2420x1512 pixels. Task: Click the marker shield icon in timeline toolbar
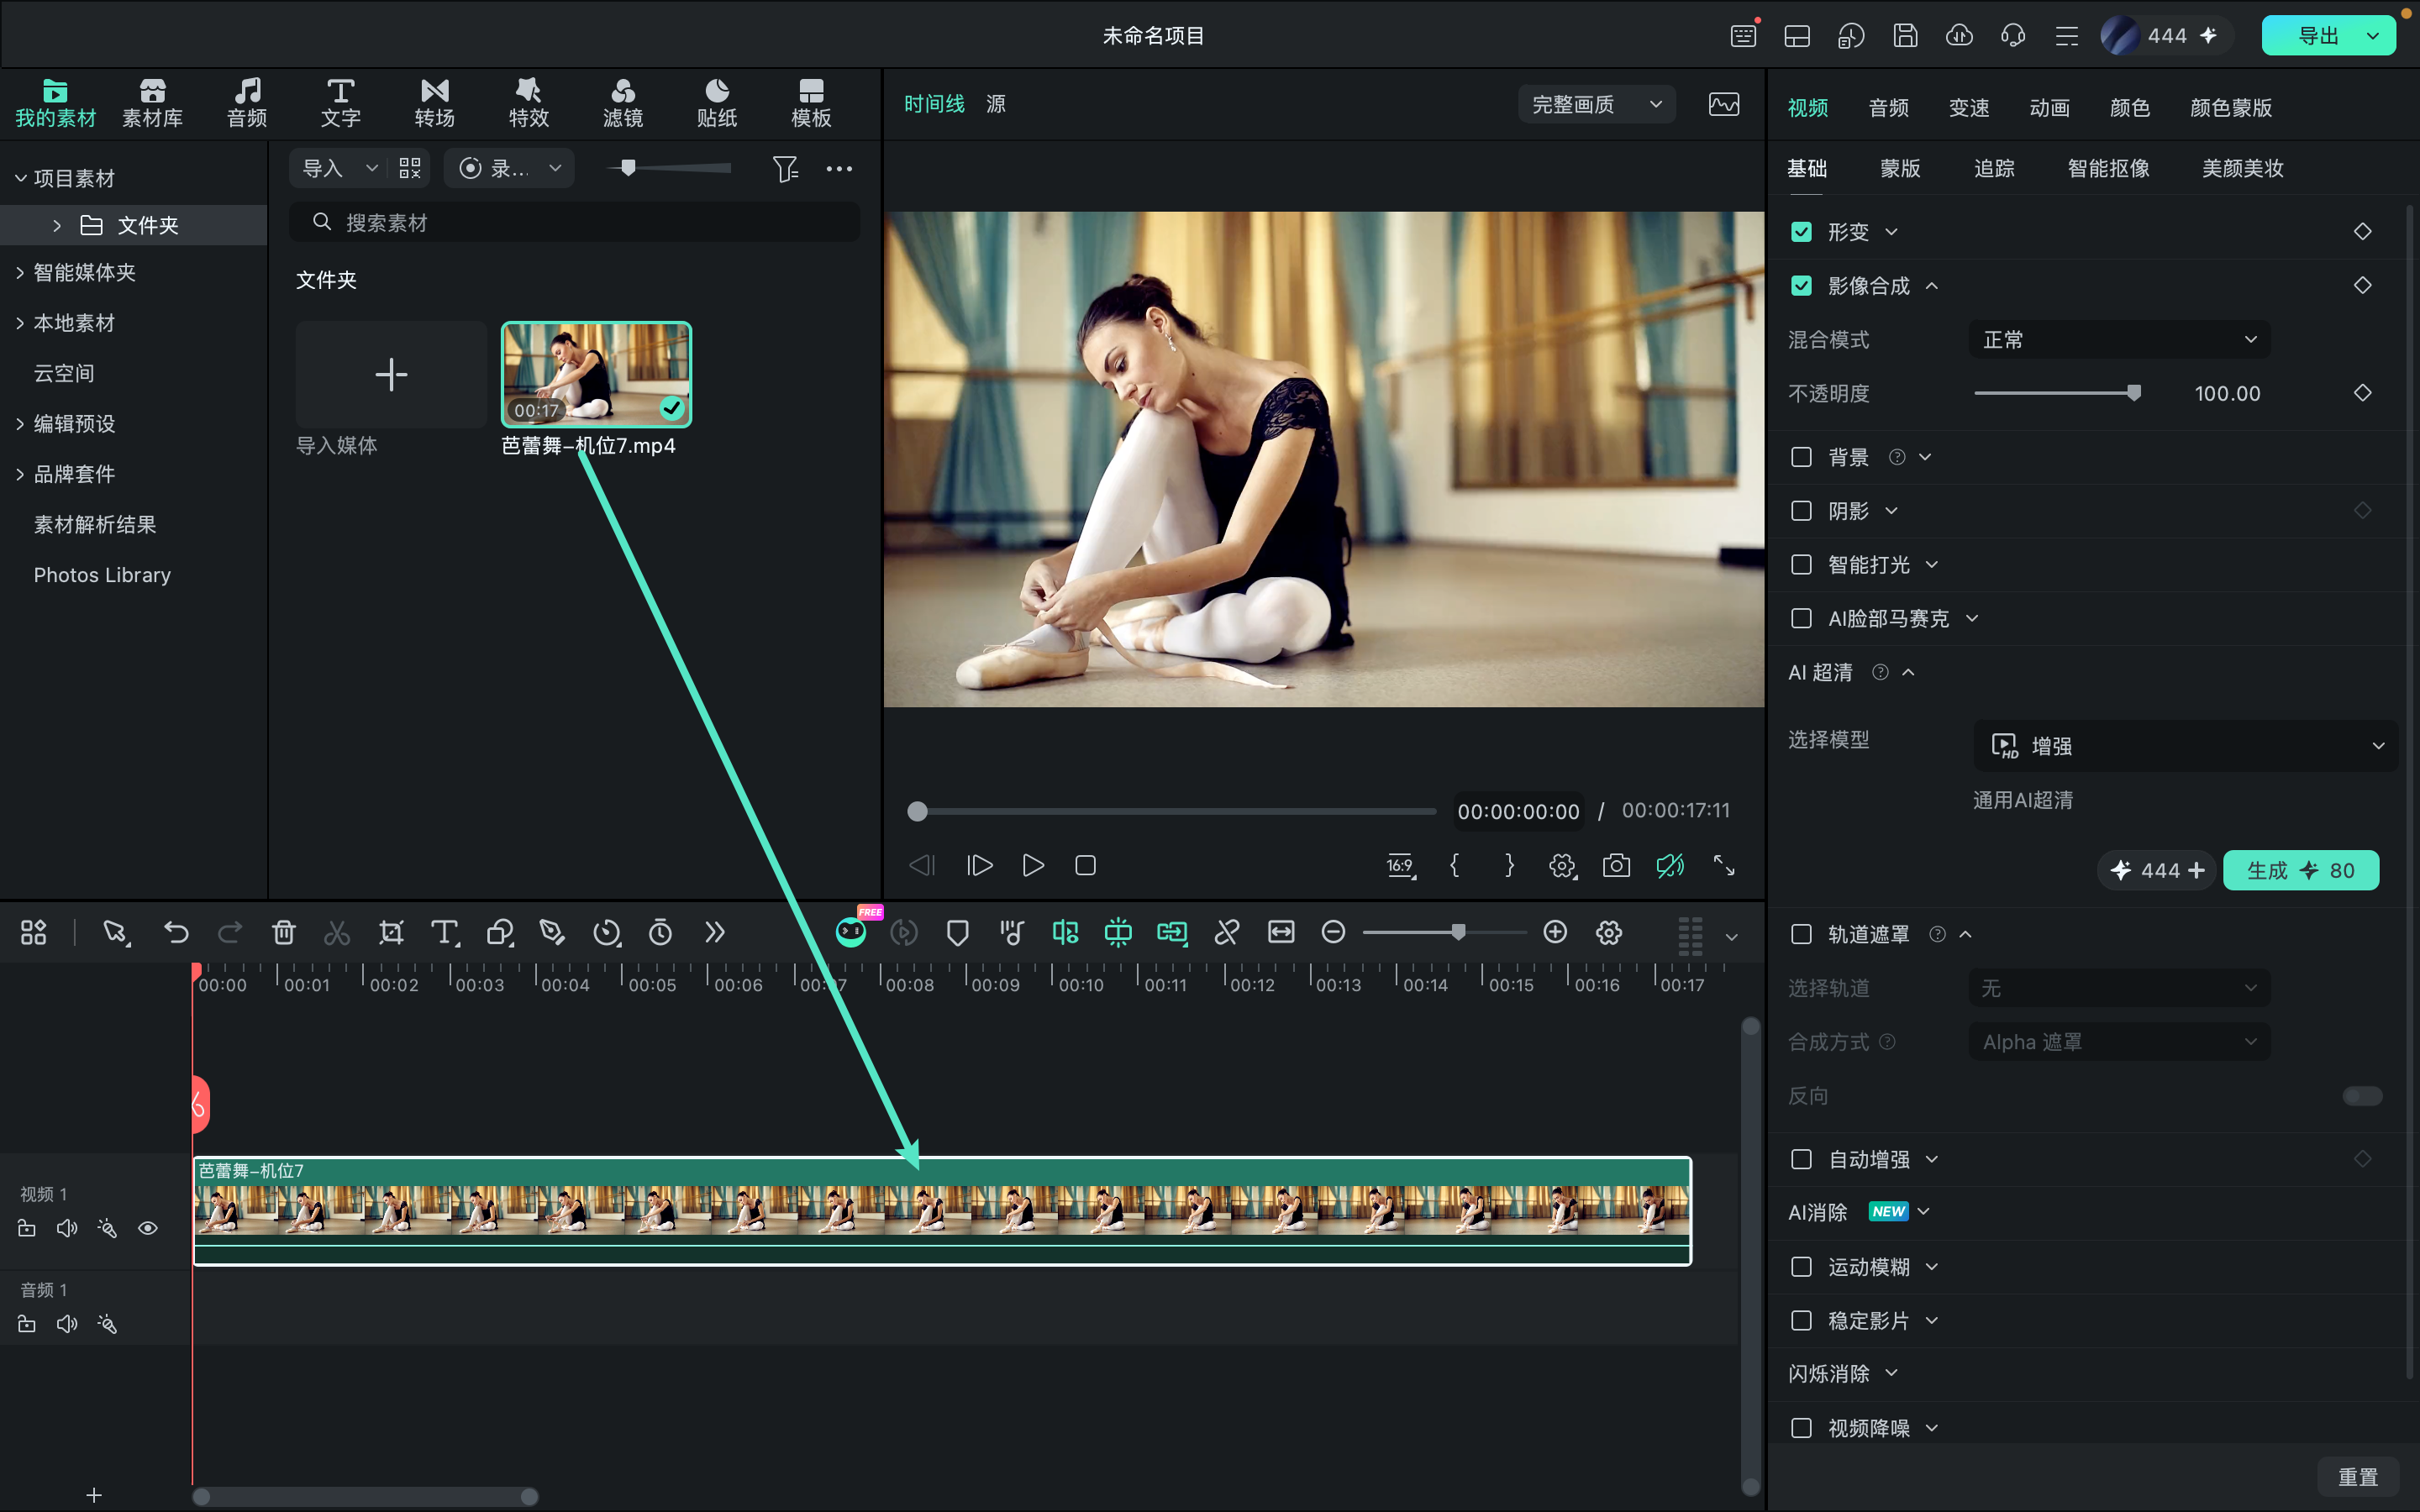[x=957, y=932]
